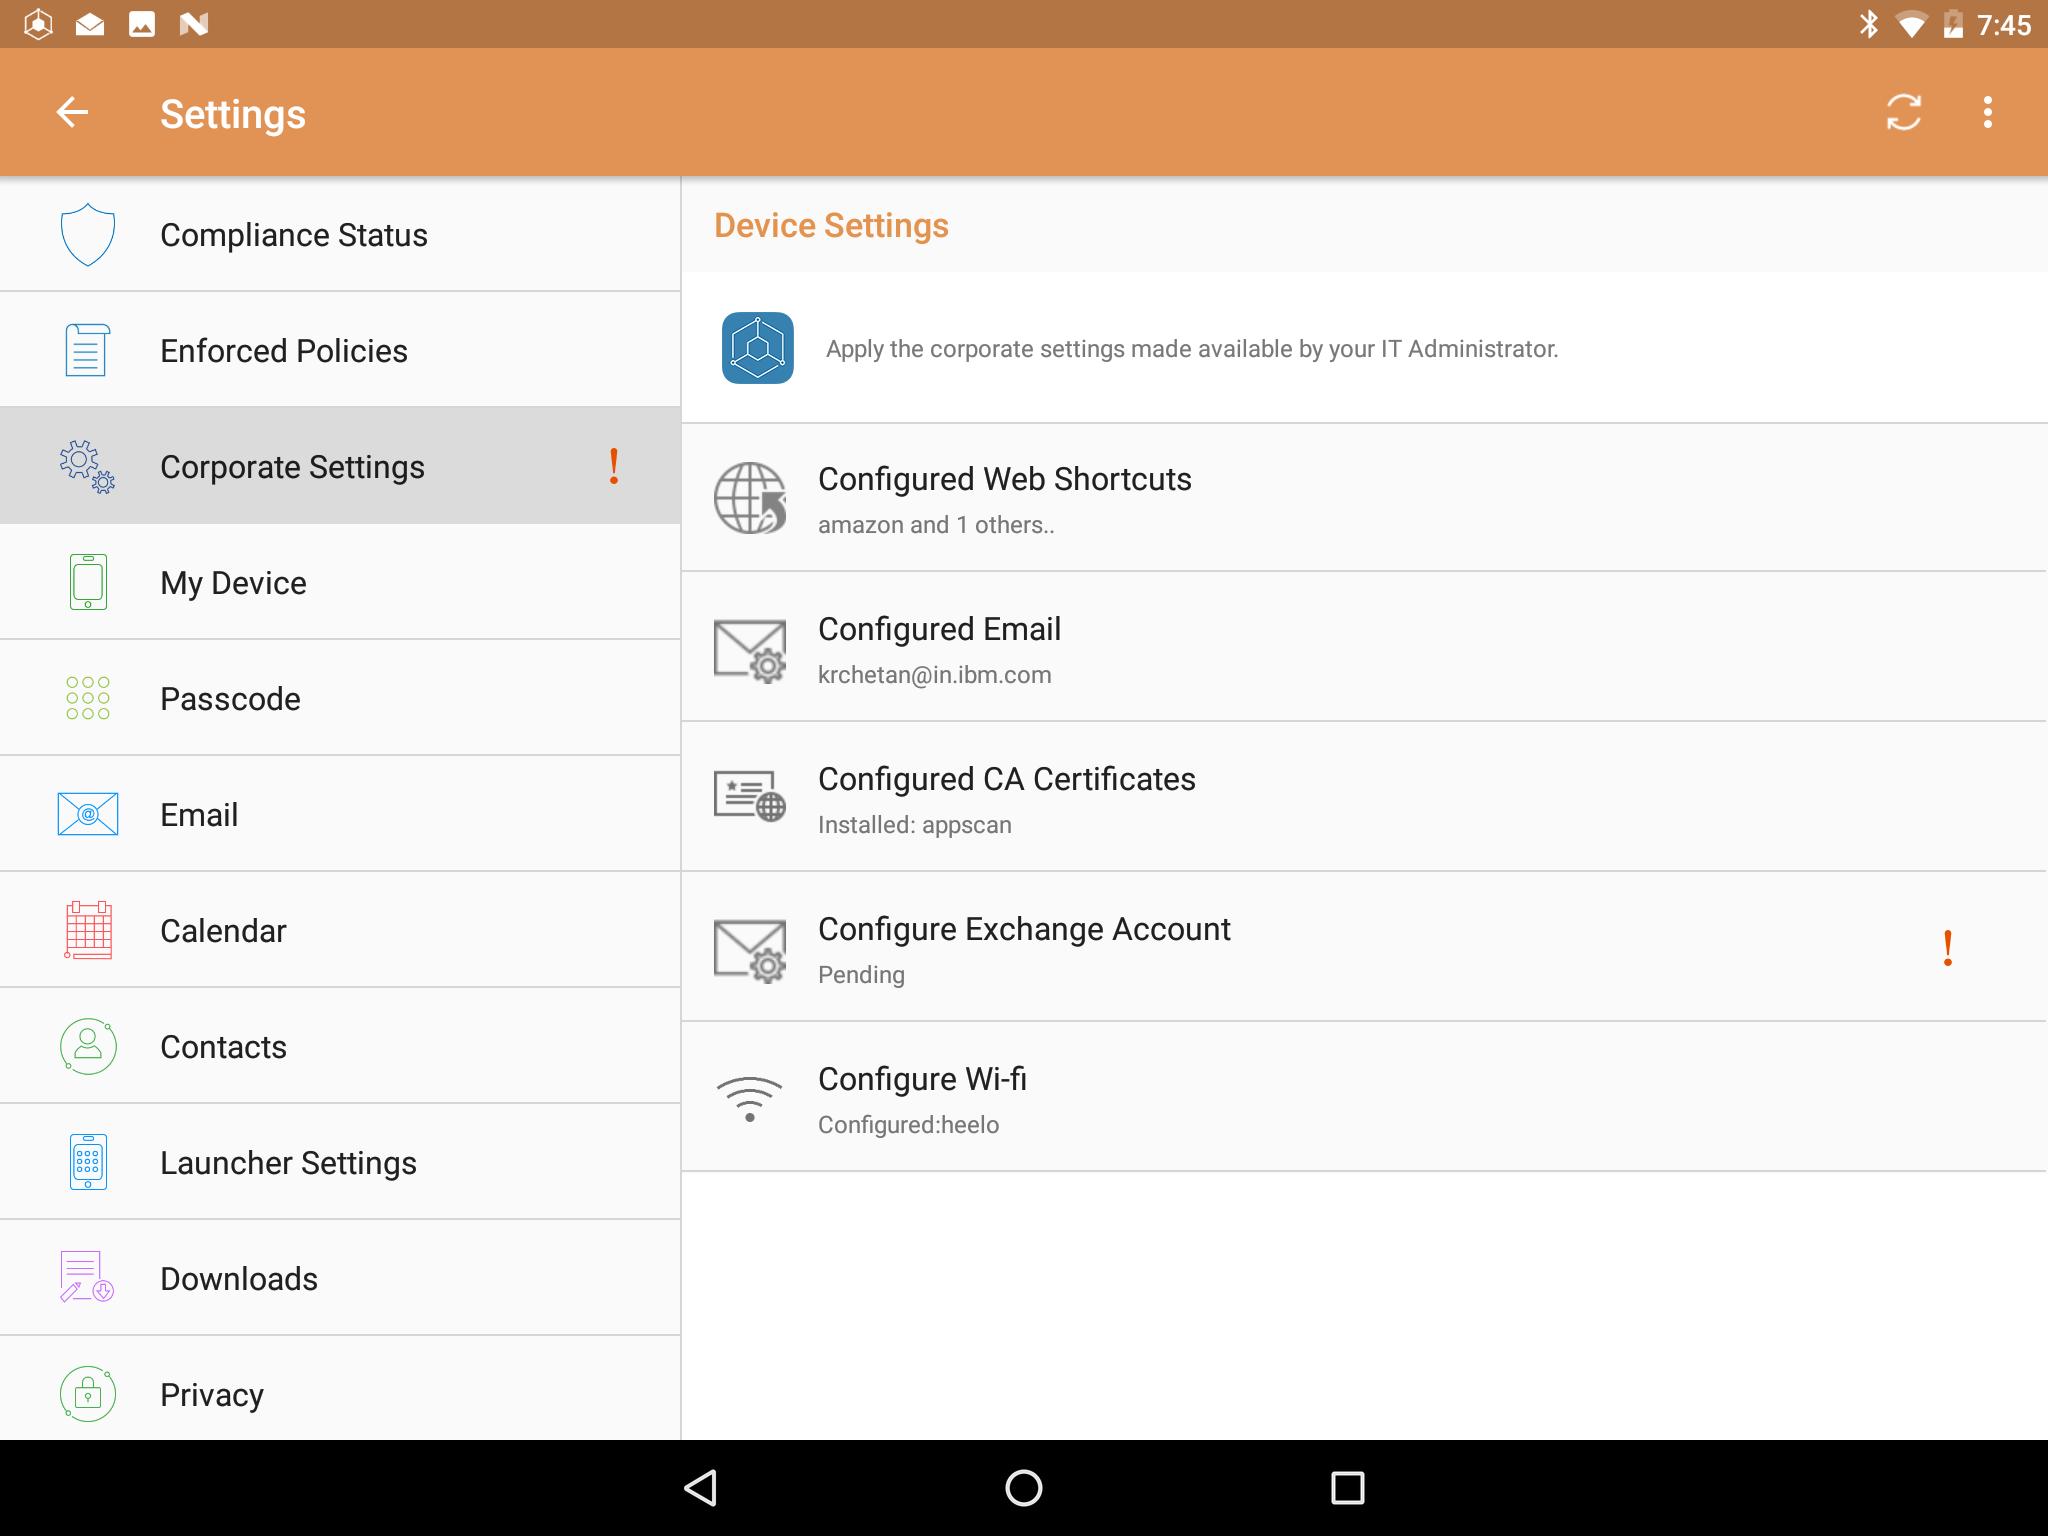The image size is (2048, 1536).
Task: Click the 'amazon and 1 others..' text
Action: coord(936,525)
